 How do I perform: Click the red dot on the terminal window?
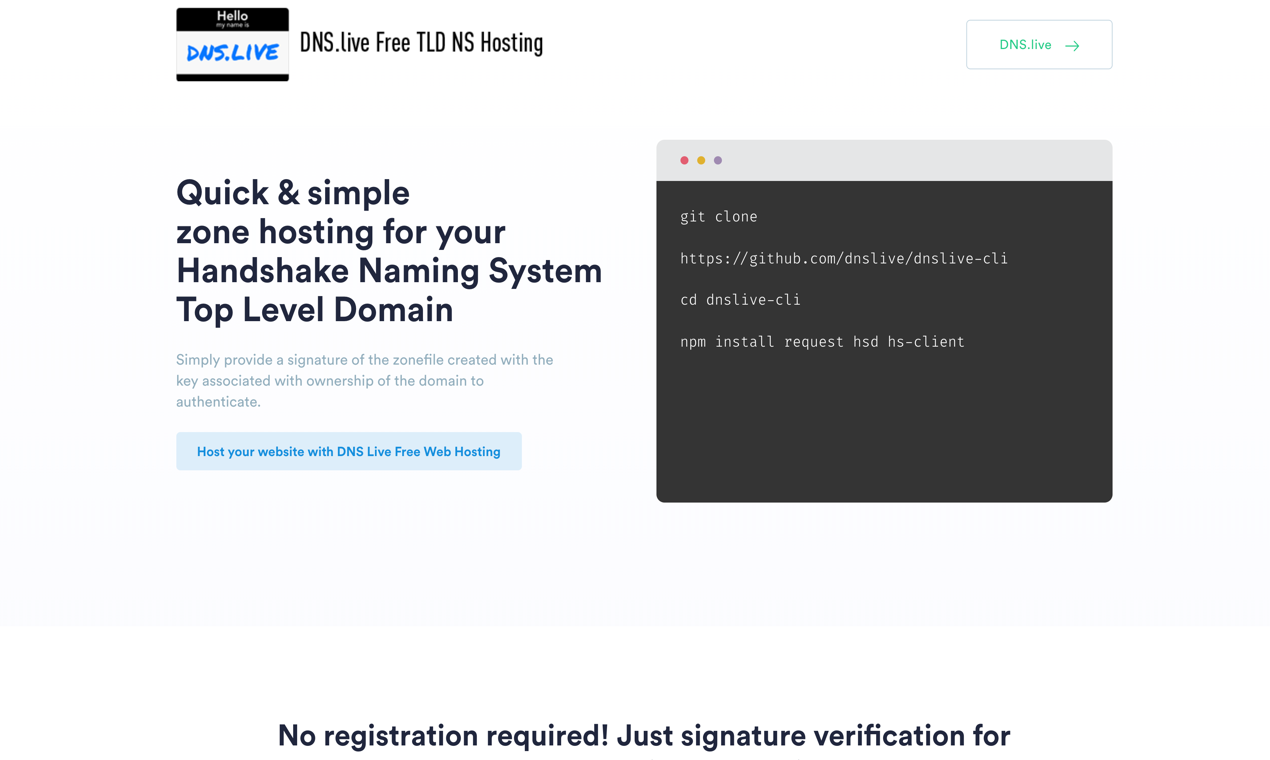pyautogui.click(x=684, y=160)
